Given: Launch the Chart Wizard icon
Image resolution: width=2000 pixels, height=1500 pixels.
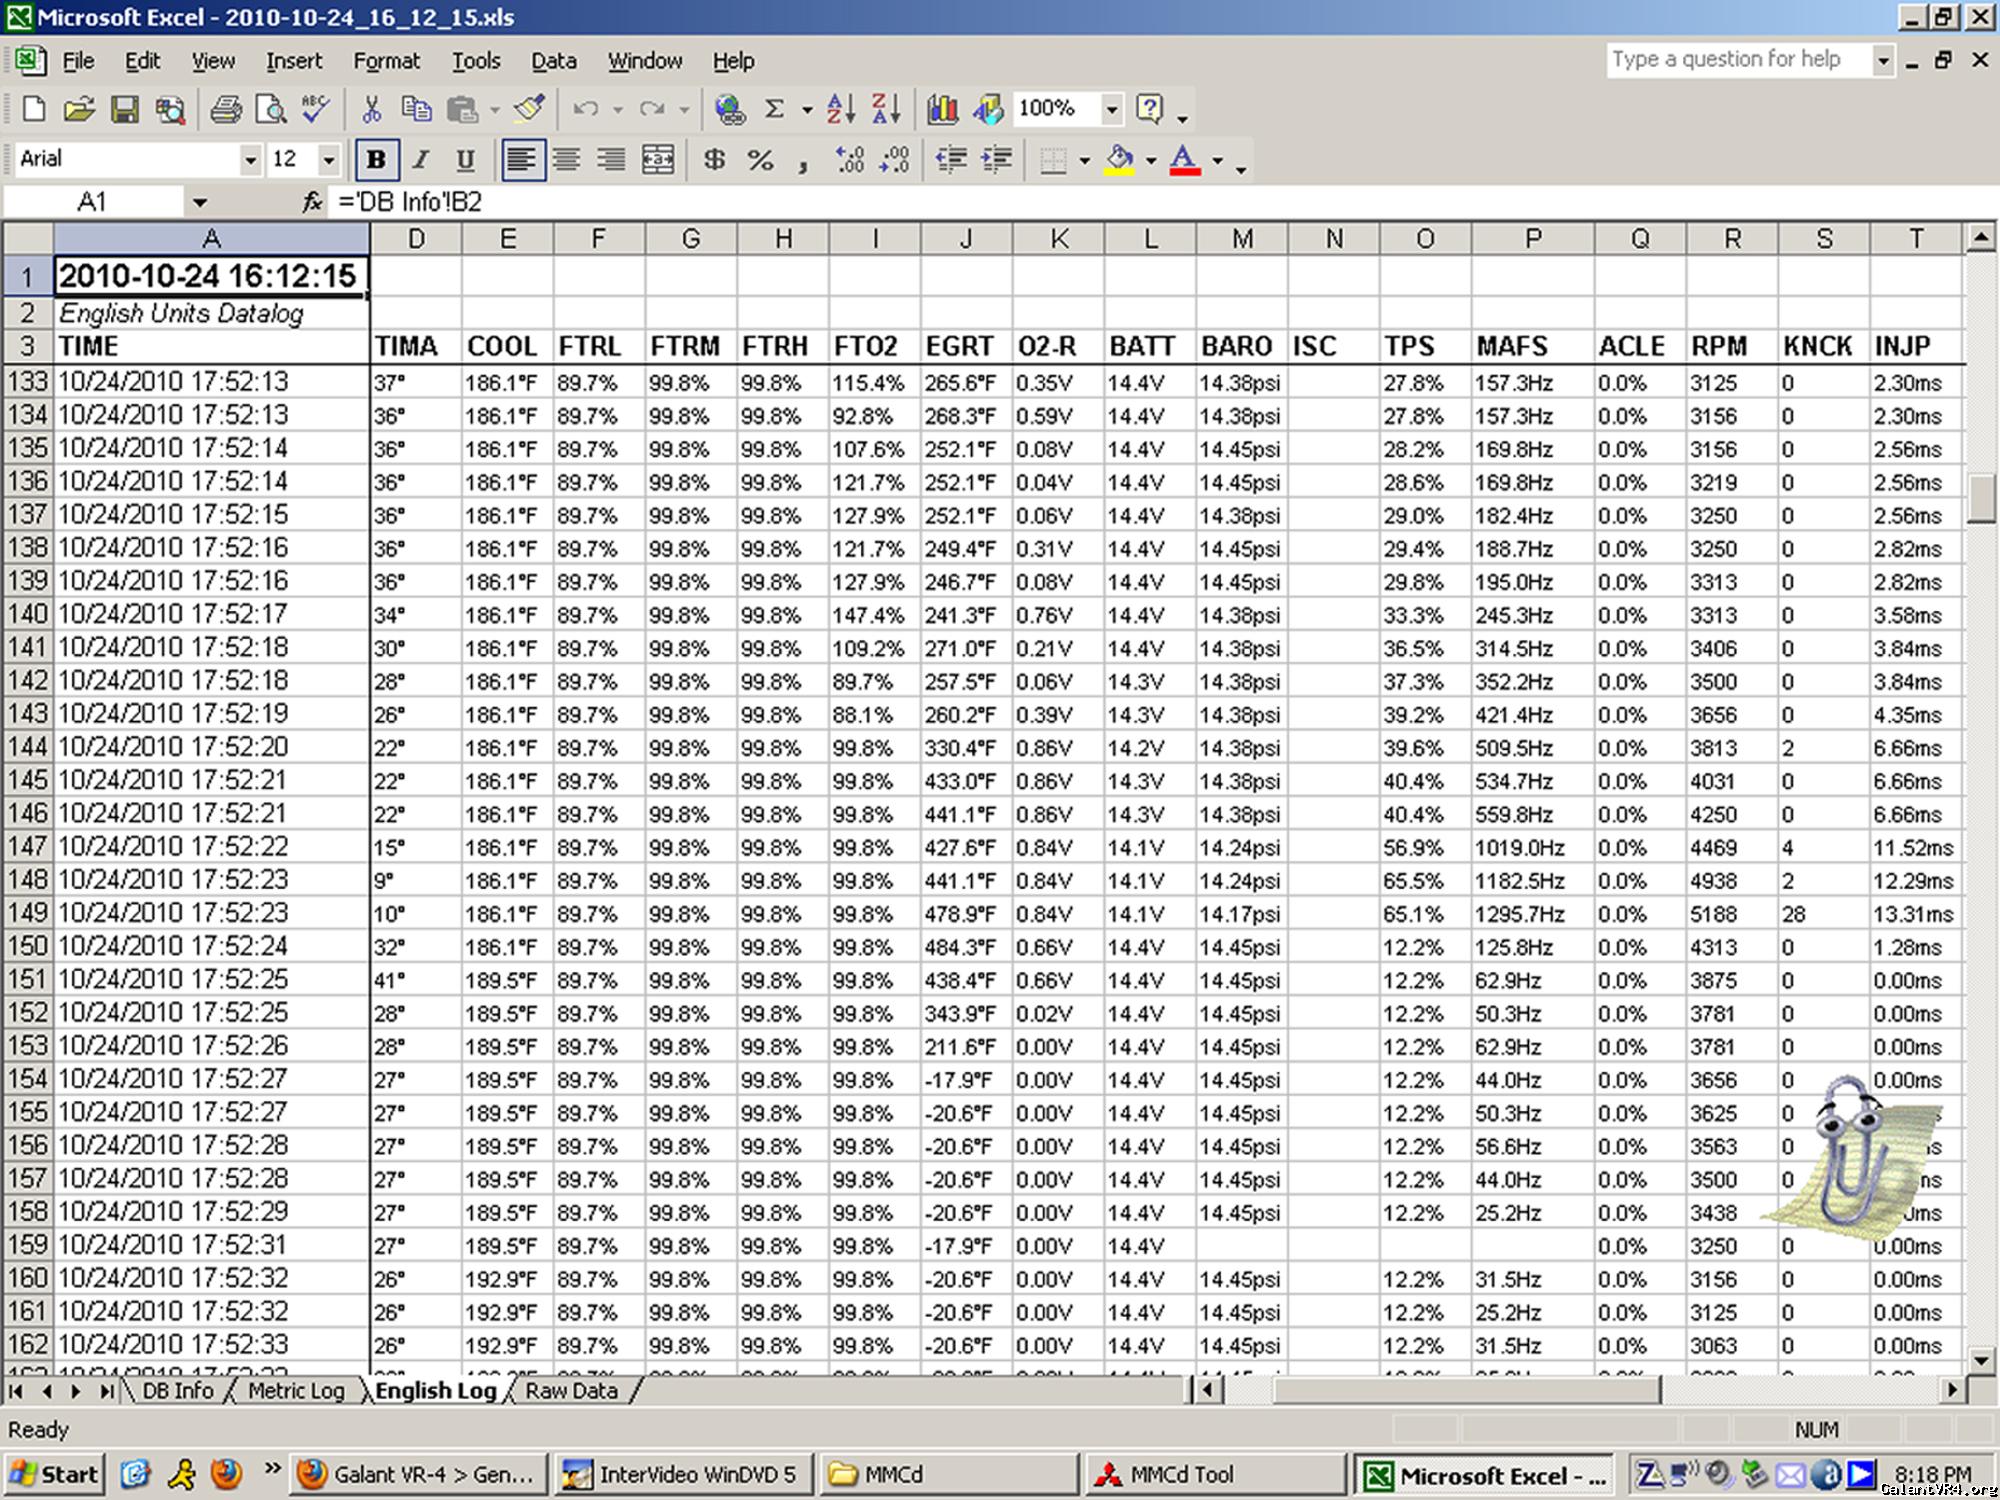Looking at the screenshot, I should [942, 109].
